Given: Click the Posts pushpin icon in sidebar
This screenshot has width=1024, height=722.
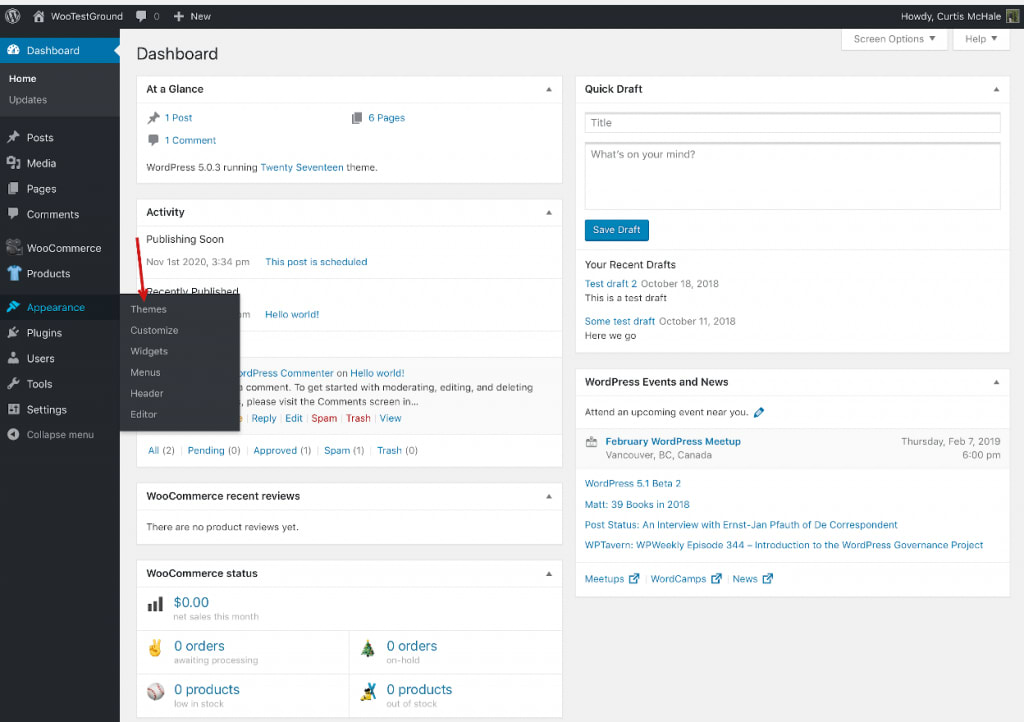Looking at the screenshot, I should click(13, 137).
